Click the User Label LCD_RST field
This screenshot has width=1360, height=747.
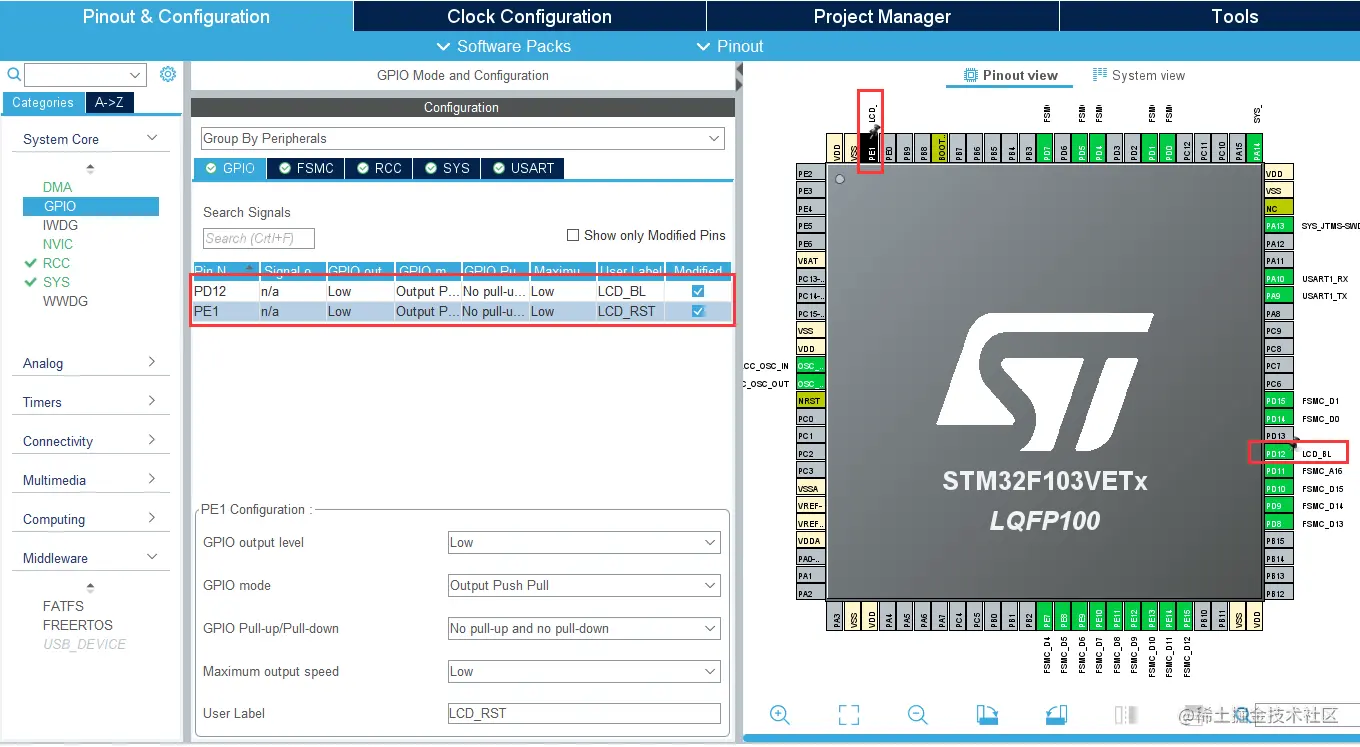click(584, 713)
